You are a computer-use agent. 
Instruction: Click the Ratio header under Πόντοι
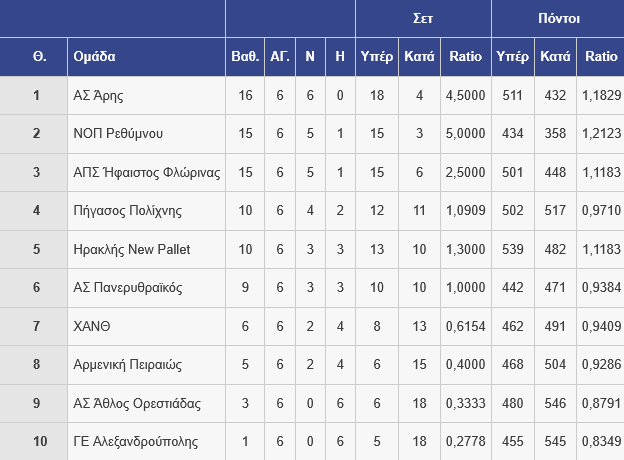click(x=602, y=56)
